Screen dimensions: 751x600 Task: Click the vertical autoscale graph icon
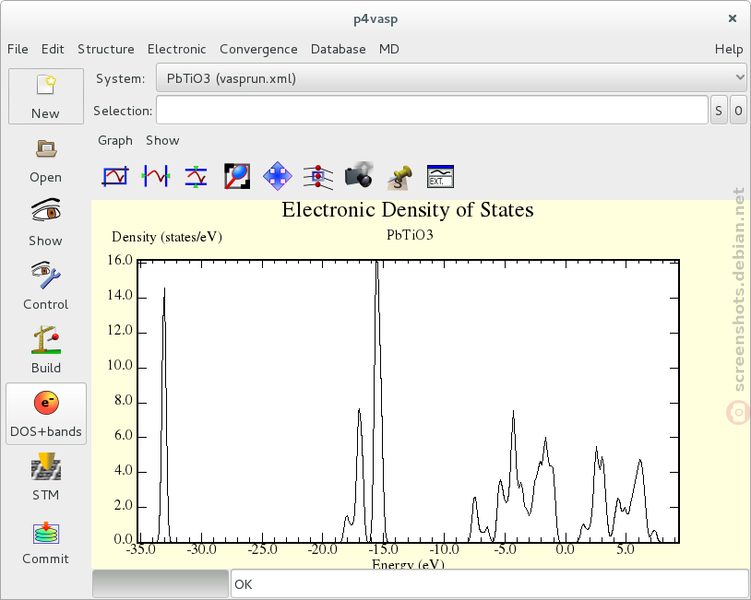pos(196,176)
